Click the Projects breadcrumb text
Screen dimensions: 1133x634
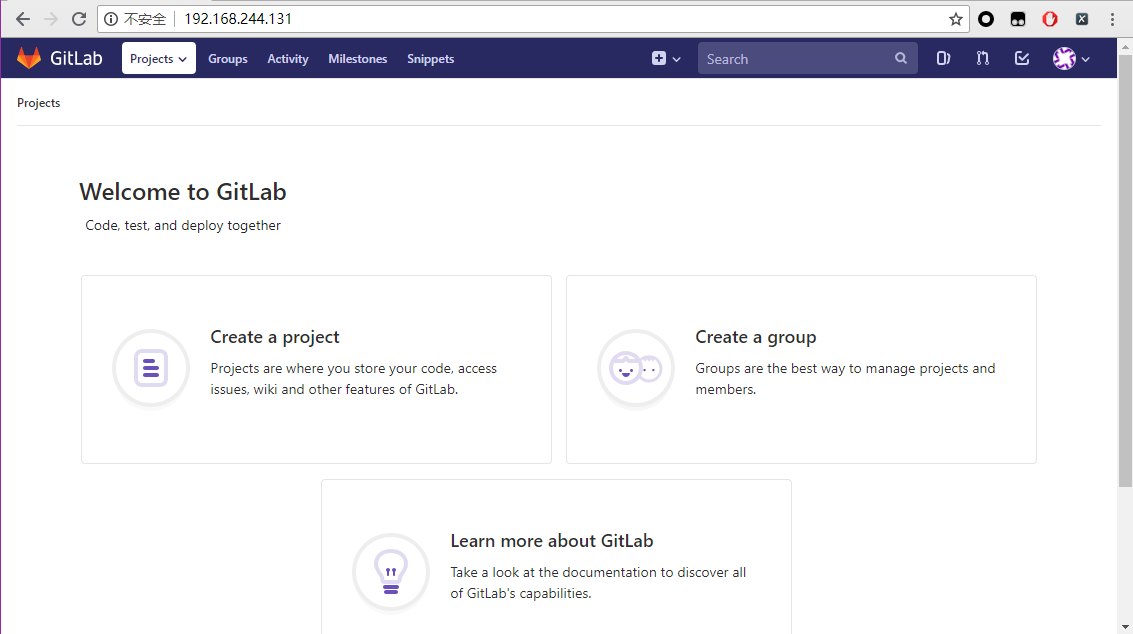38,103
